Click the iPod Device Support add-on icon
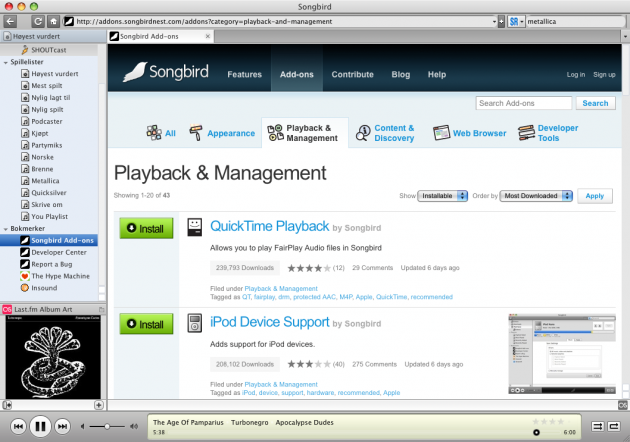The width and height of the screenshot is (630, 442). [195, 323]
